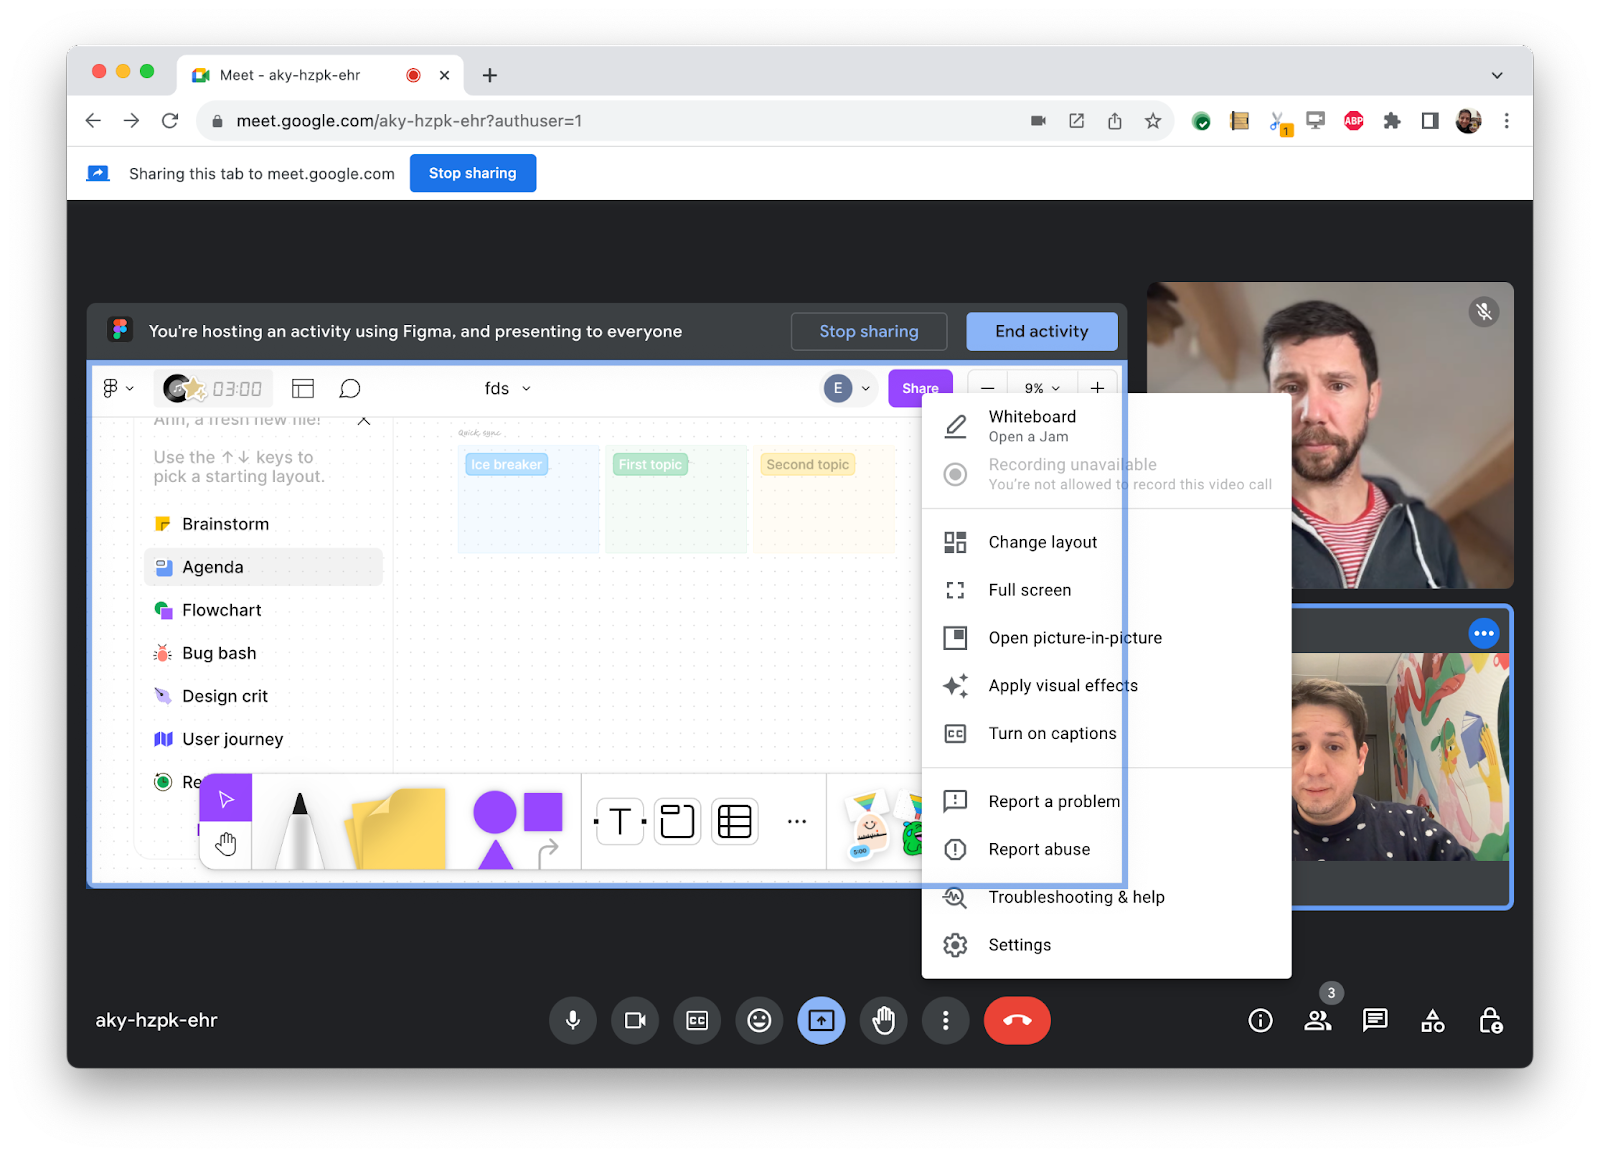
Task: Open the zoom percentage dropdown
Action: point(1041,388)
